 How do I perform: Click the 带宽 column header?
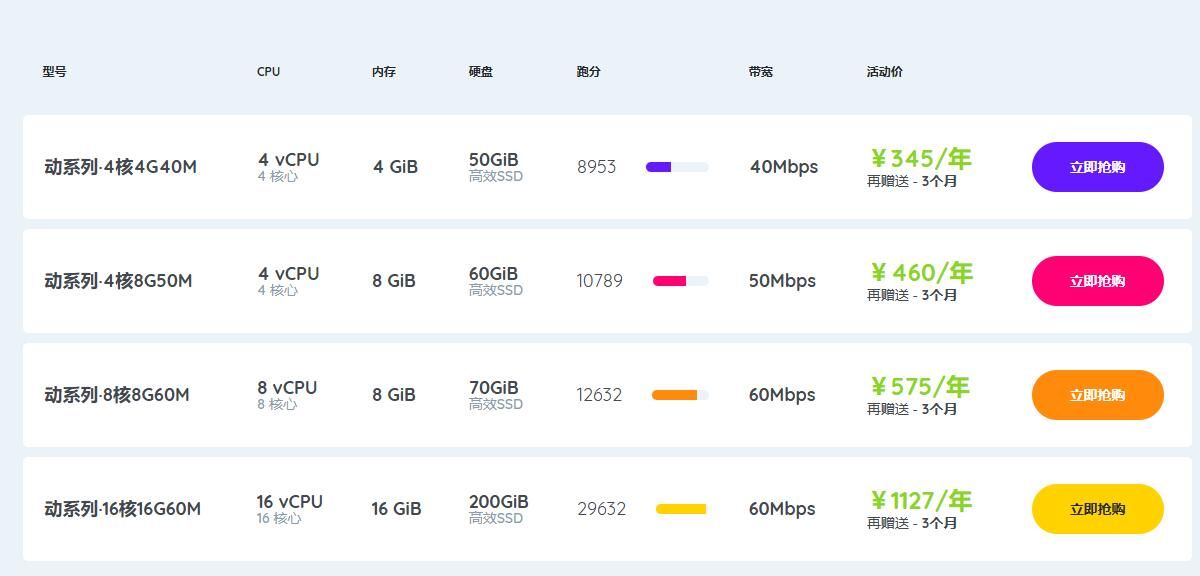760,72
